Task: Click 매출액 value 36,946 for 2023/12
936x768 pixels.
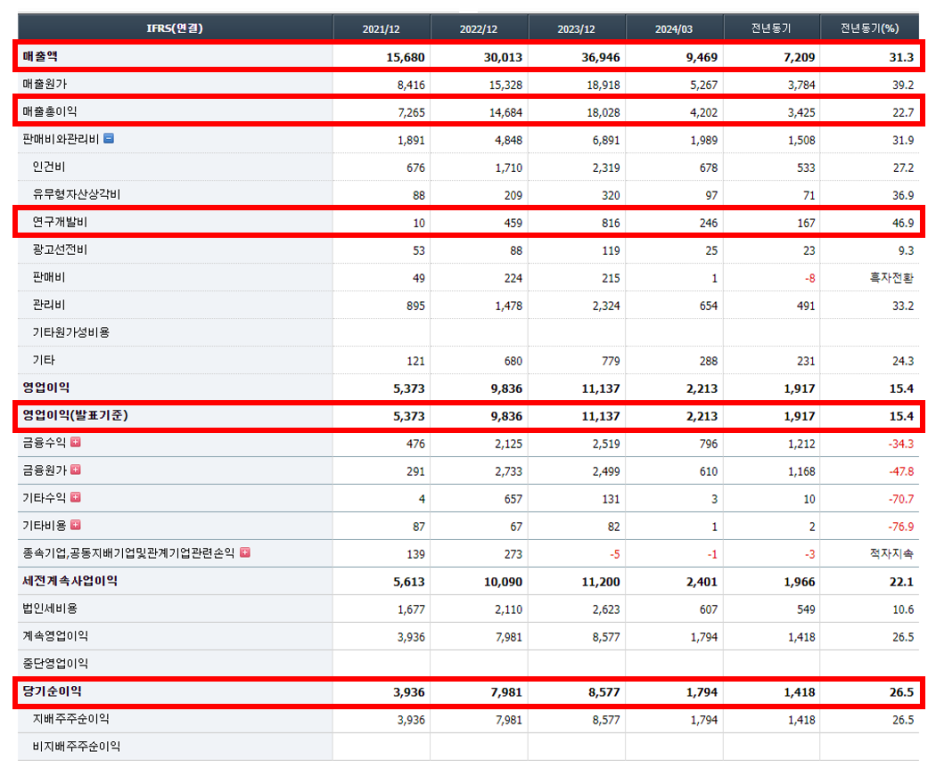Action: [601, 57]
